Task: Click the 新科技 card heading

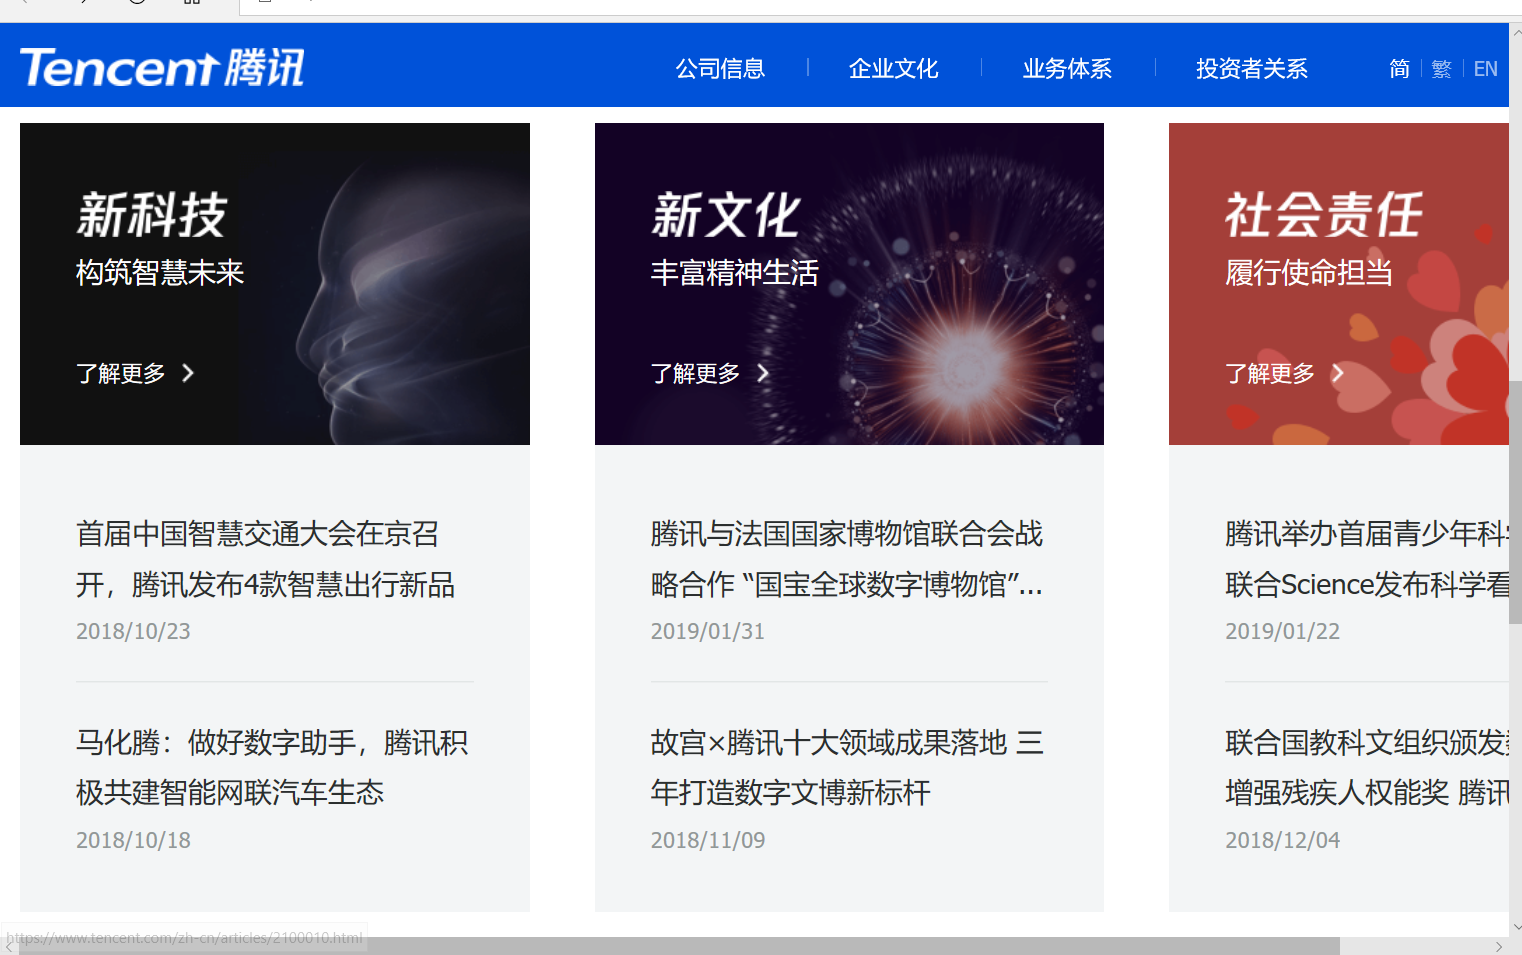Action: click(x=152, y=215)
